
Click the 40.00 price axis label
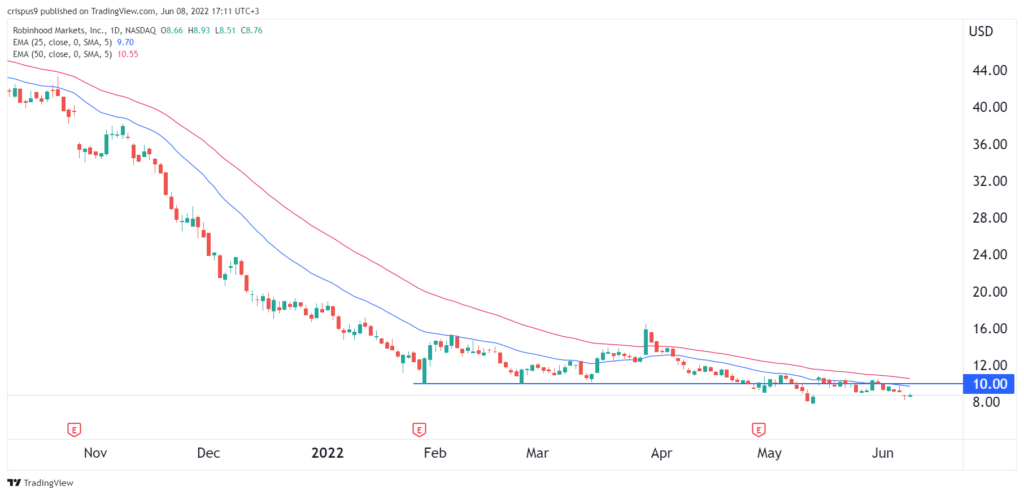point(991,107)
